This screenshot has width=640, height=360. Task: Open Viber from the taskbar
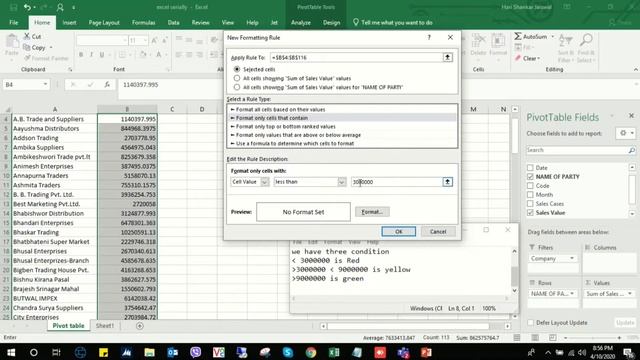[196, 352]
